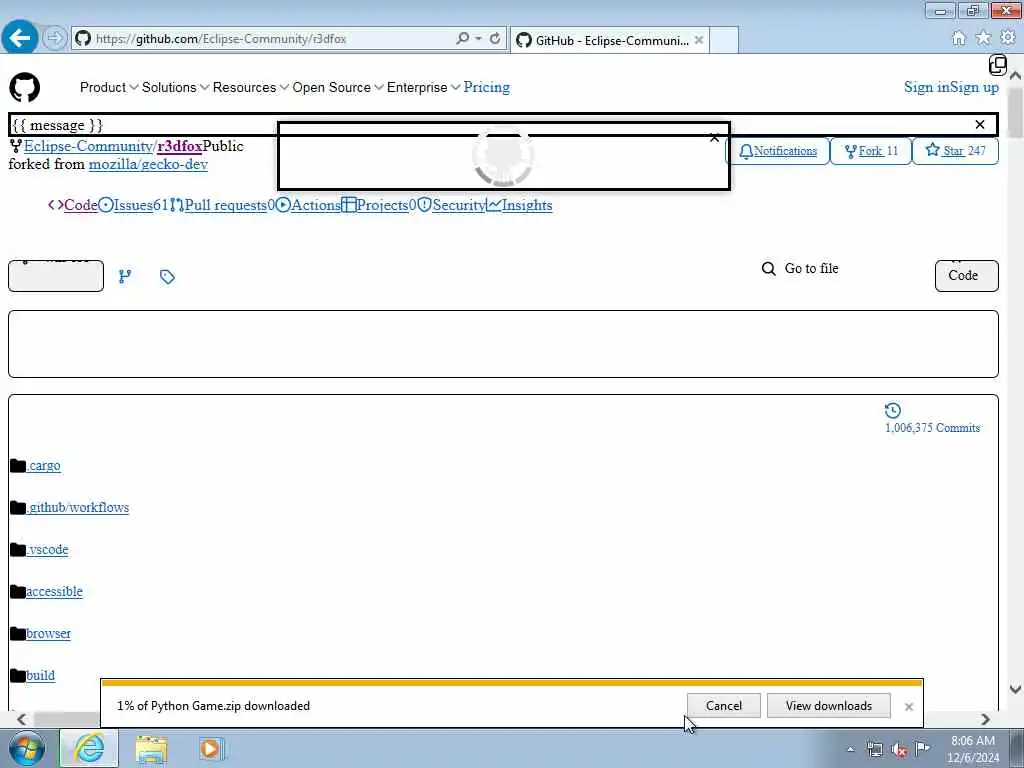Open the Security tab
Image resolution: width=1024 pixels, height=768 pixels.
(x=452, y=205)
